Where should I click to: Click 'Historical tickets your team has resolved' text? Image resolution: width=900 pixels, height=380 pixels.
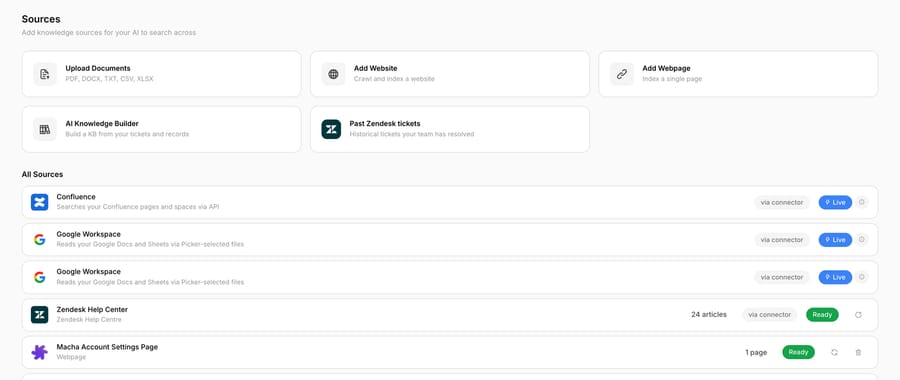pyautogui.click(x=412, y=134)
